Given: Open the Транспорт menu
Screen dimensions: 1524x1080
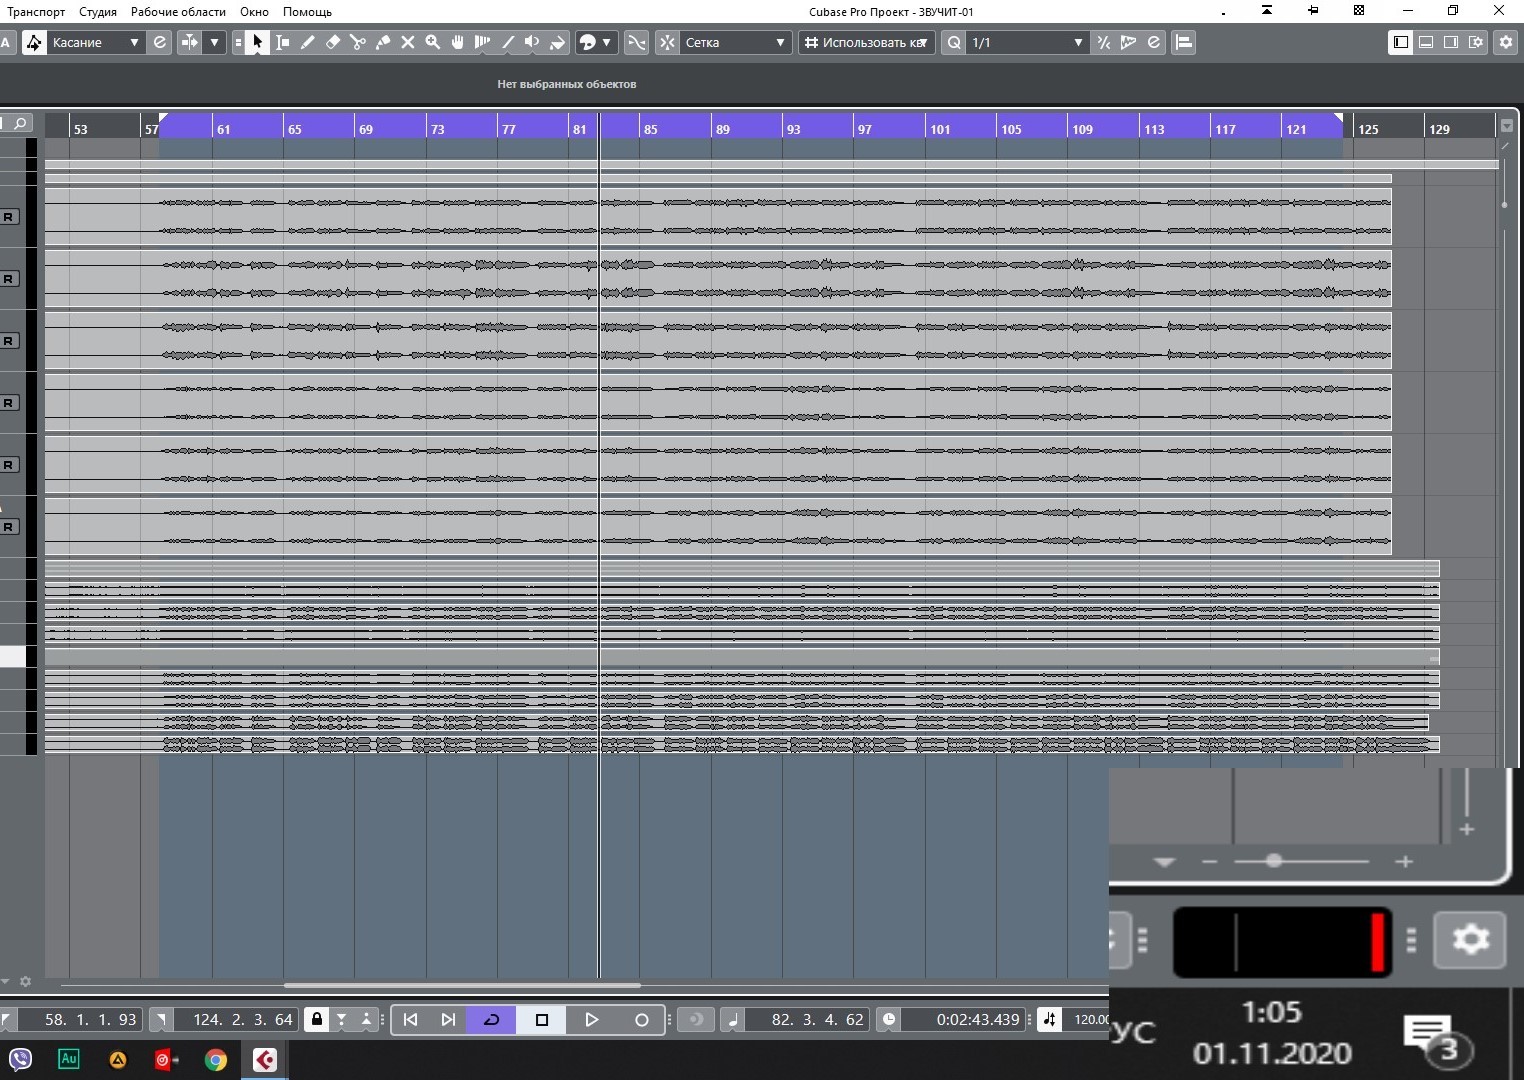Looking at the screenshot, I should click(x=36, y=12).
